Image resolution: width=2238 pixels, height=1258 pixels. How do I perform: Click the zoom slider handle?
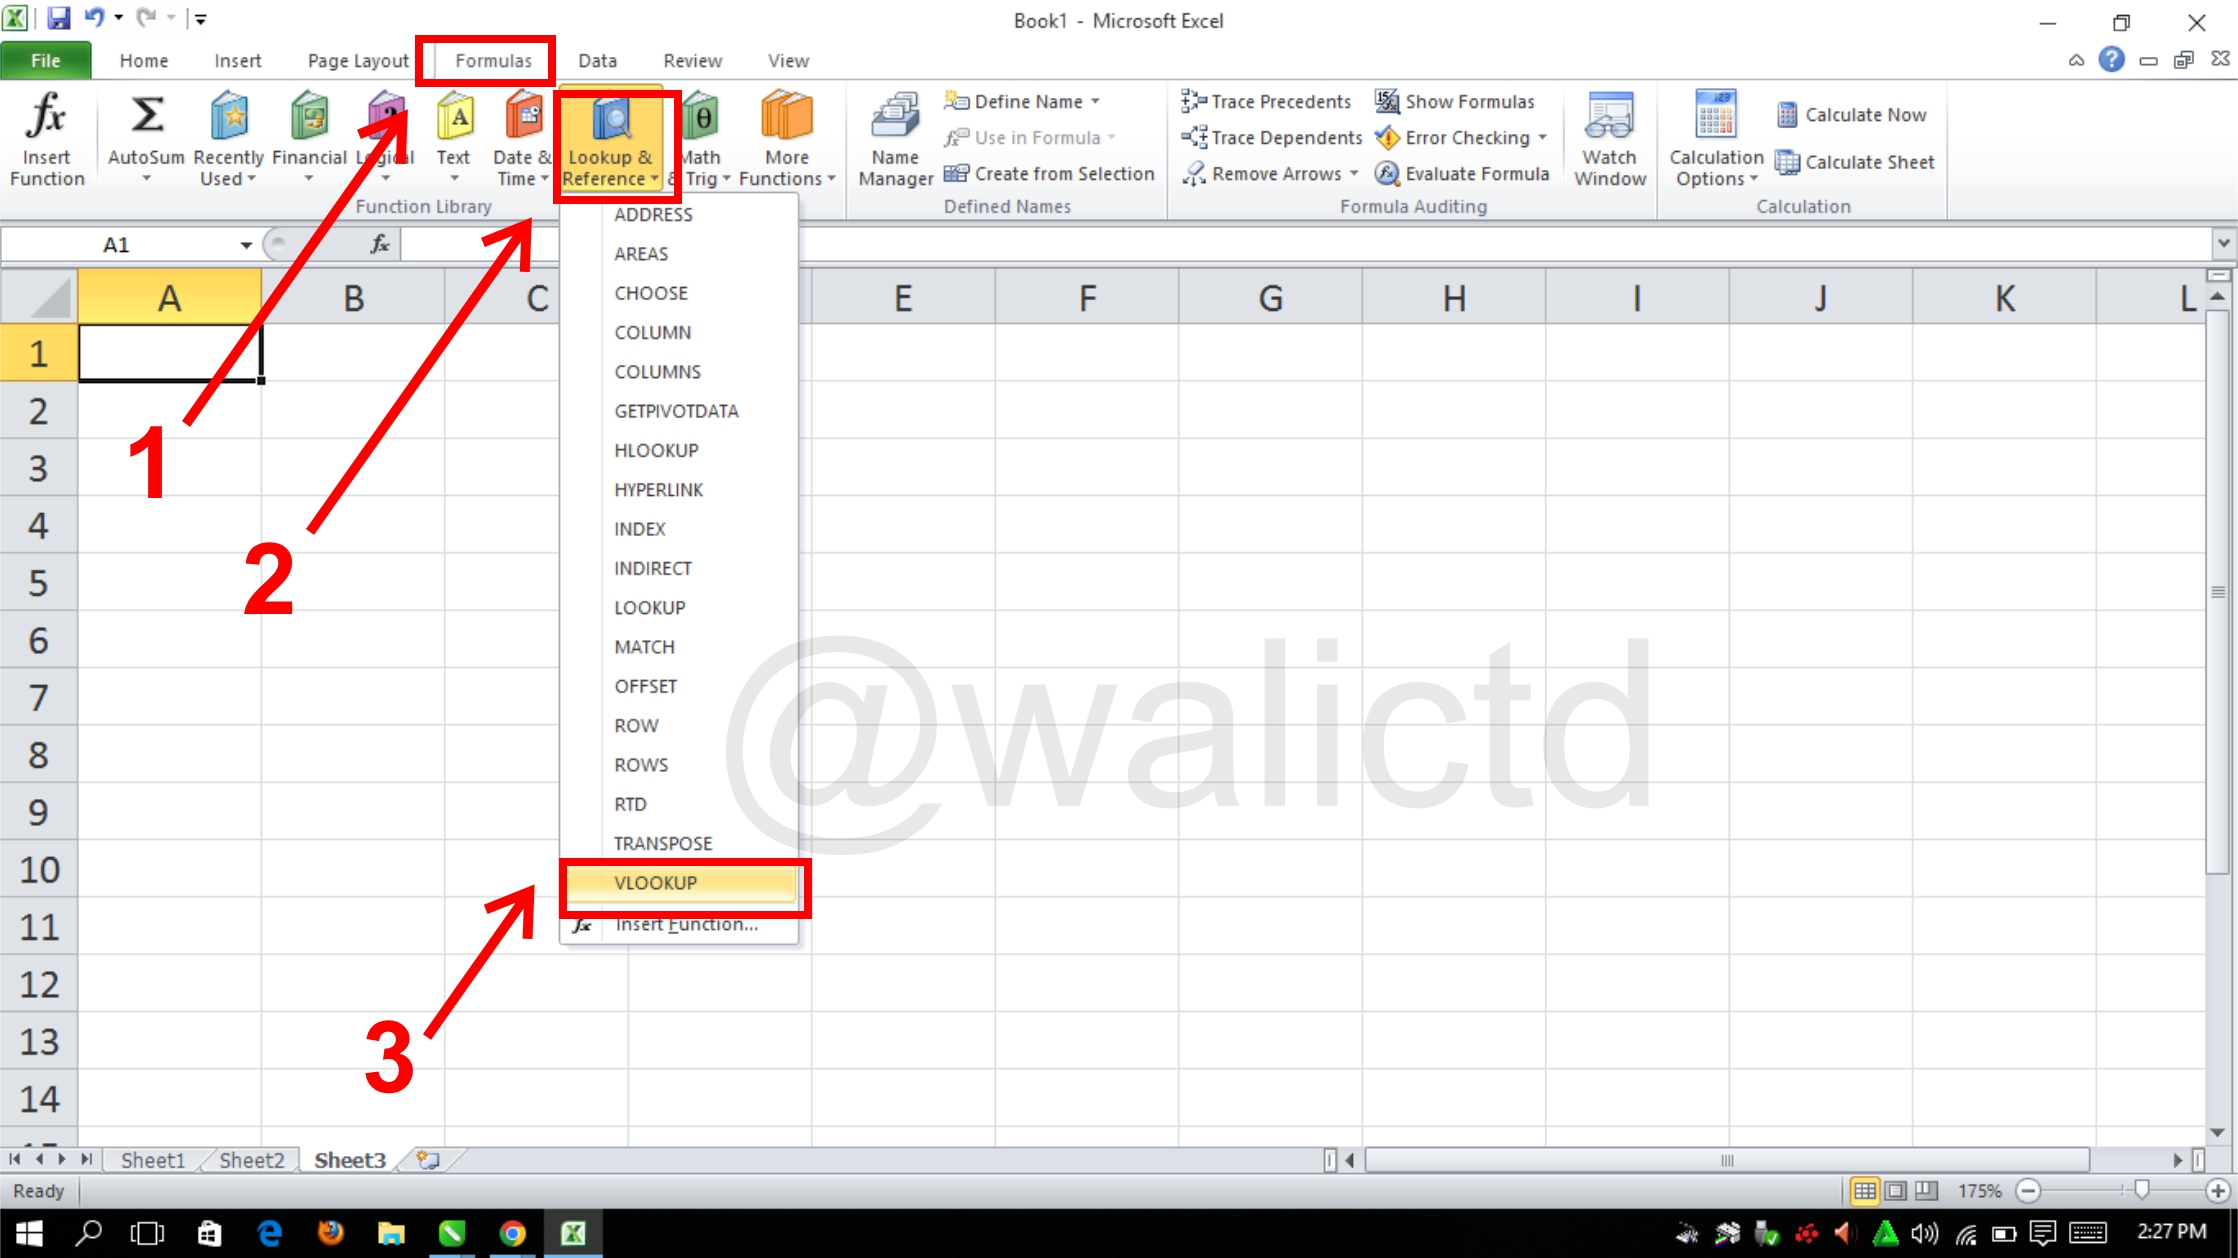tap(2141, 1190)
